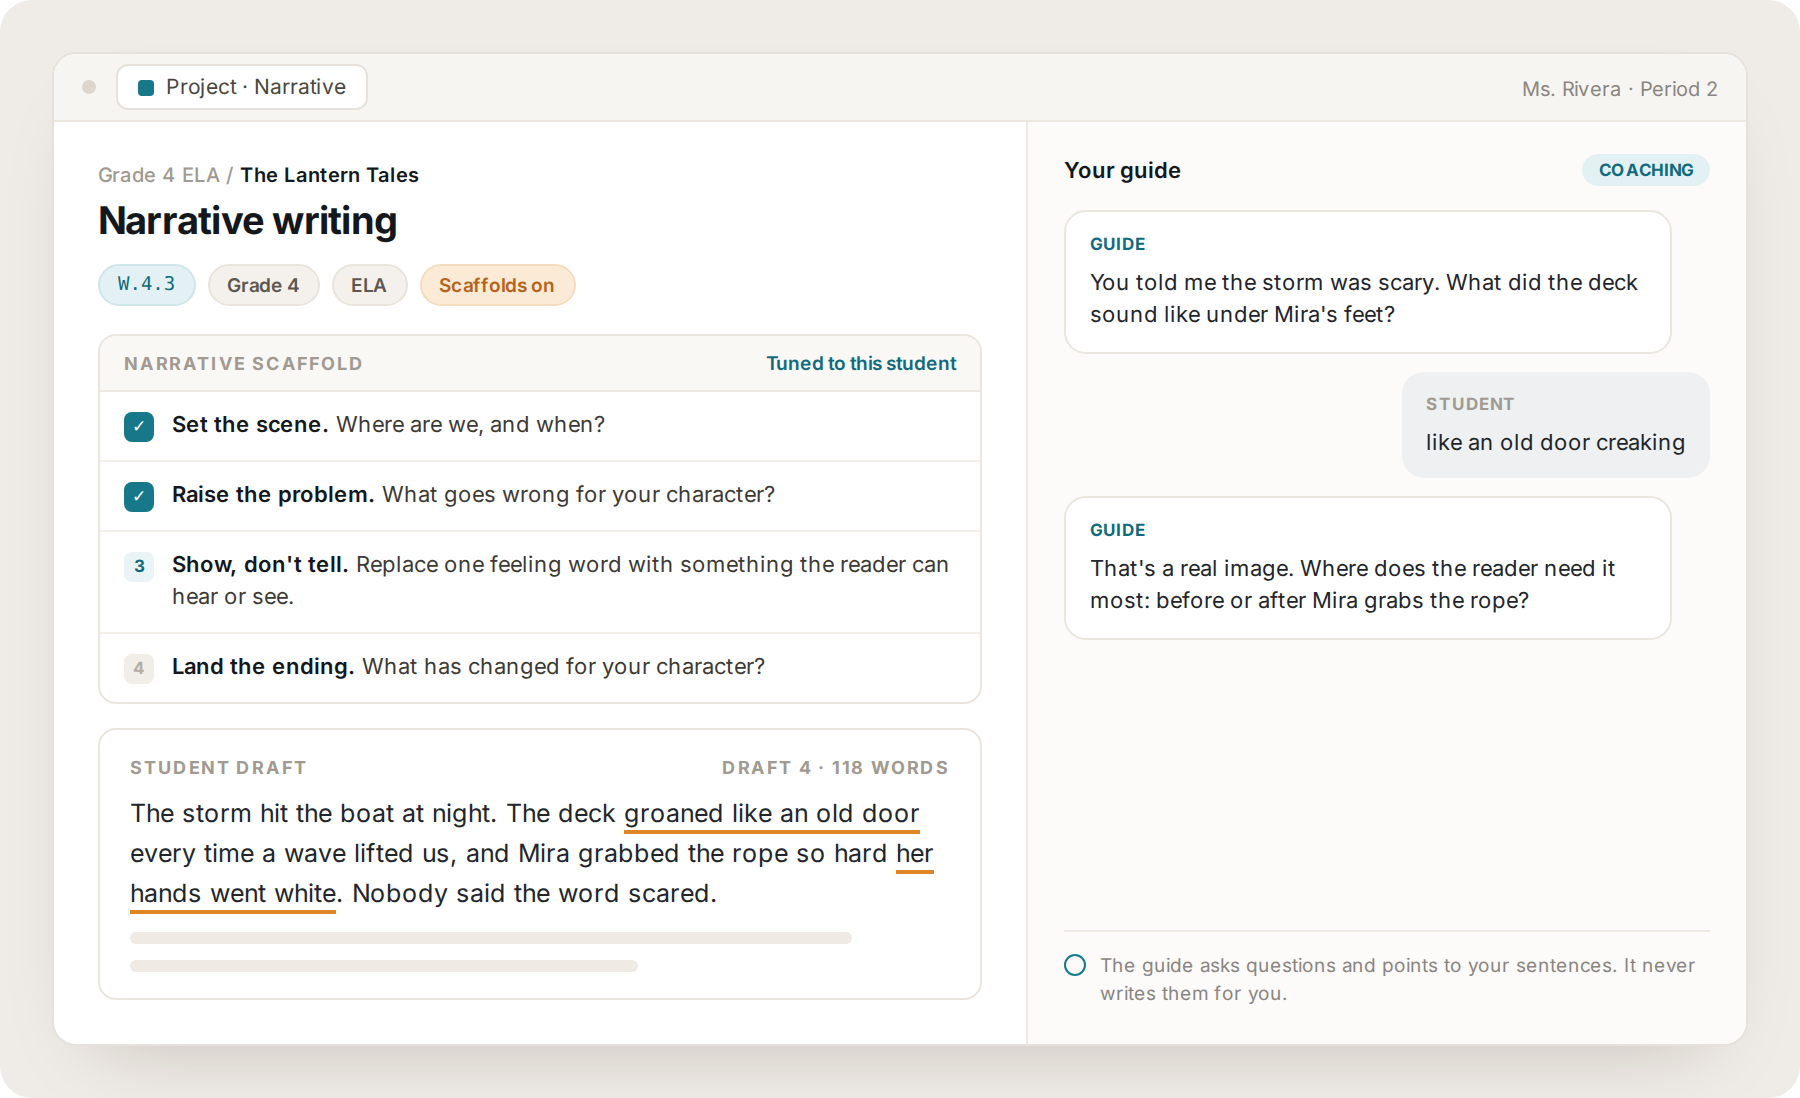This screenshot has height=1098, width=1800.
Task: Click the note that guide never writes sentences
Action: point(1397,979)
